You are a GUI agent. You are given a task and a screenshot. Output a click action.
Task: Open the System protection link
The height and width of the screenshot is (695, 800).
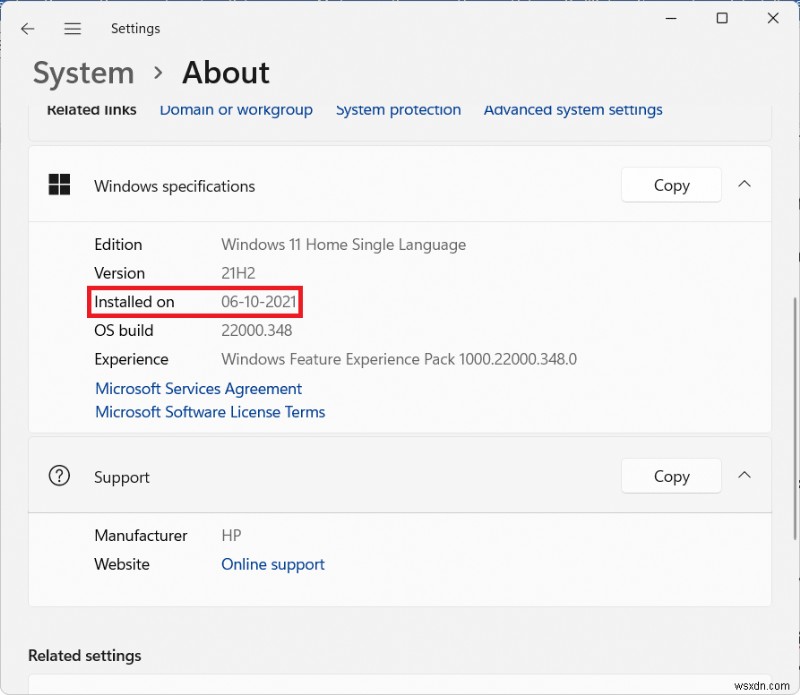pos(398,110)
